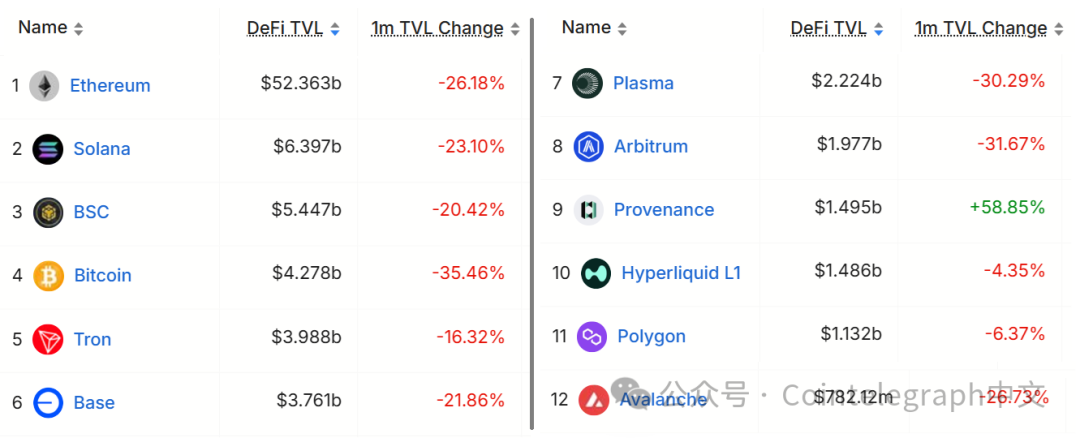The width and height of the screenshot is (1080, 438).
Task: Click the Plasma chain logo icon
Action: coord(587,83)
